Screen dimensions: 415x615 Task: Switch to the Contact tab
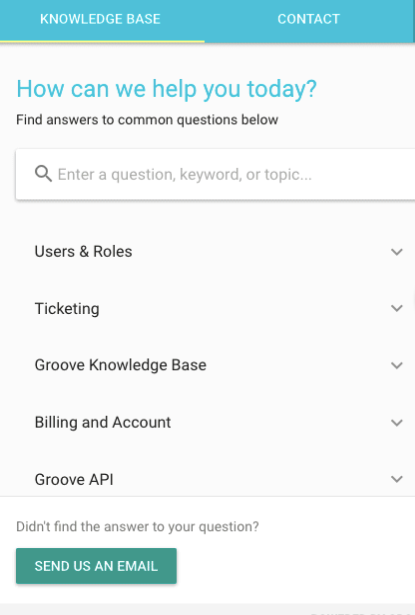pos(309,19)
